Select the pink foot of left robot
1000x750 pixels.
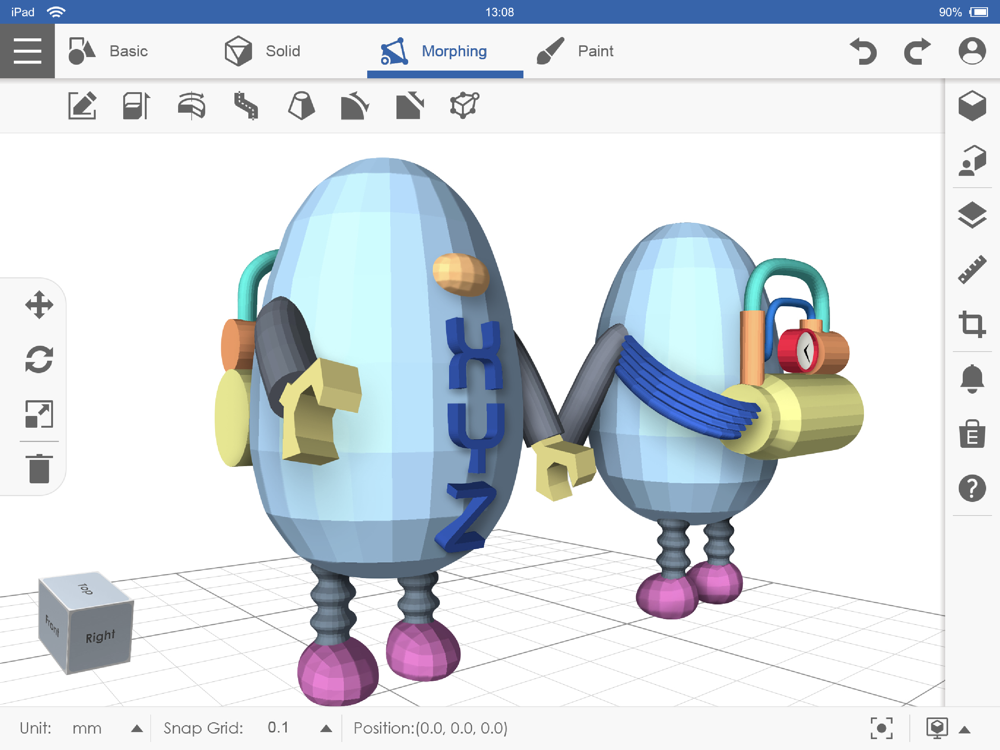[x=339, y=672]
